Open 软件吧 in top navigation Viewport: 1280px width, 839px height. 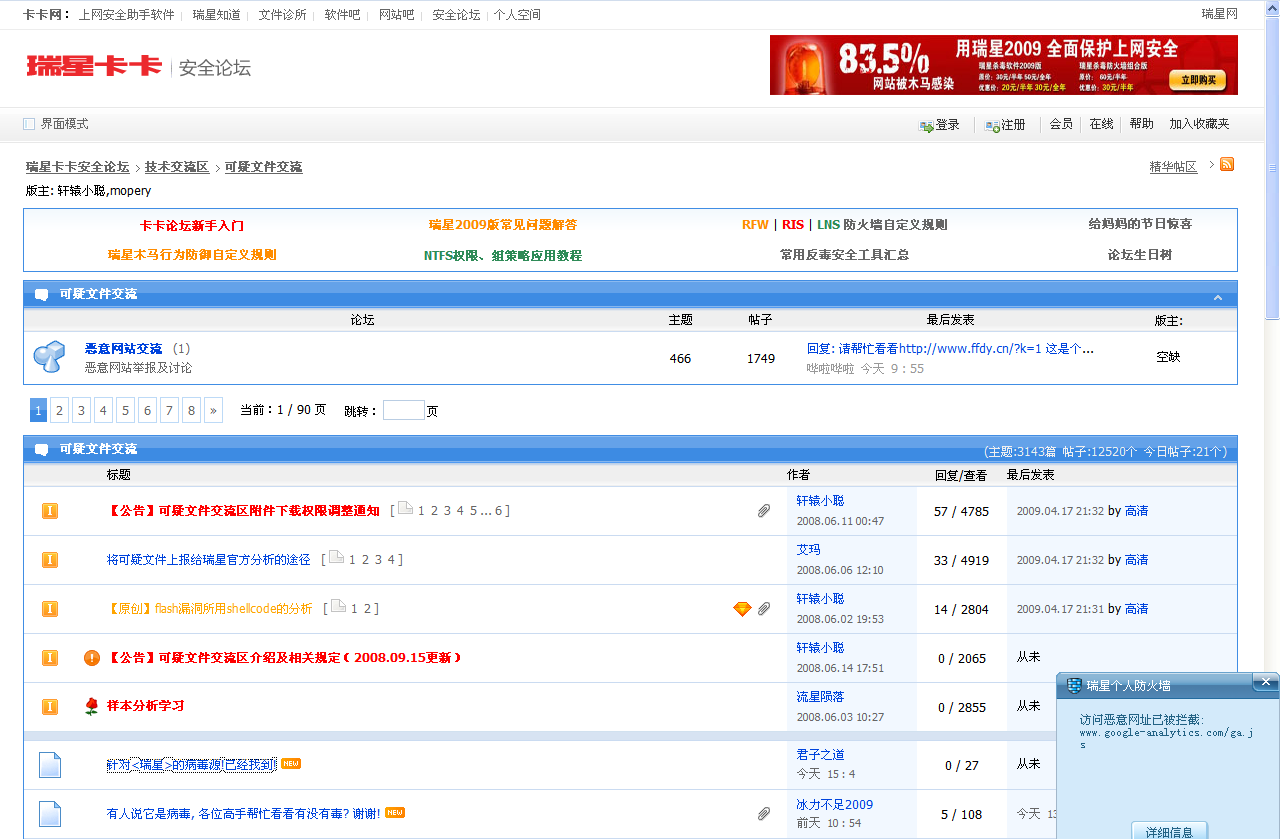click(x=342, y=15)
